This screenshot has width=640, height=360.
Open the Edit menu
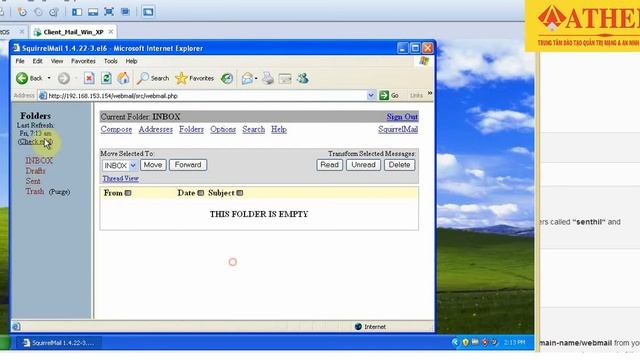(x=38, y=61)
